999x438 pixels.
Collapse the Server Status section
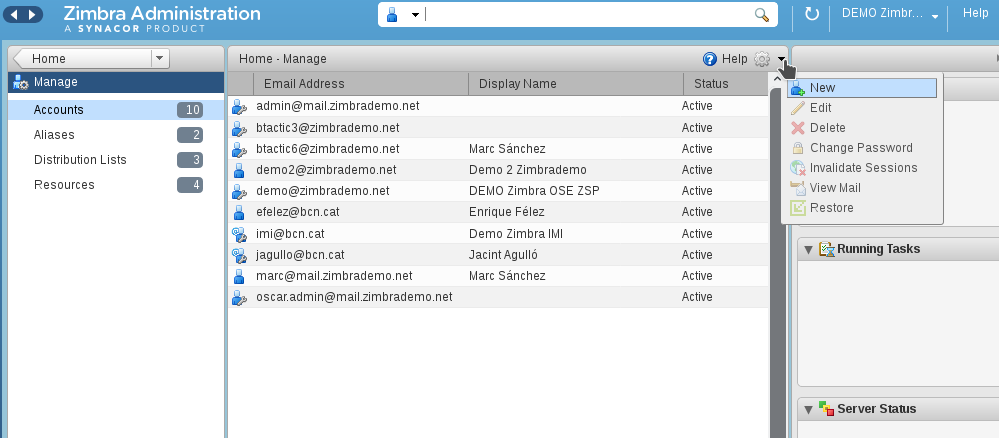(x=809, y=409)
